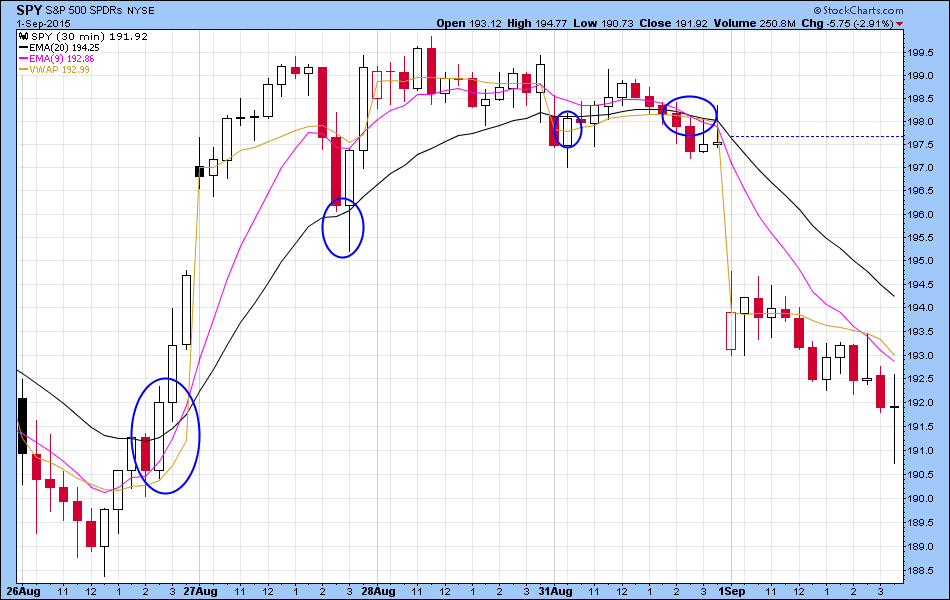Select the SPY ticker title

(29, 10)
